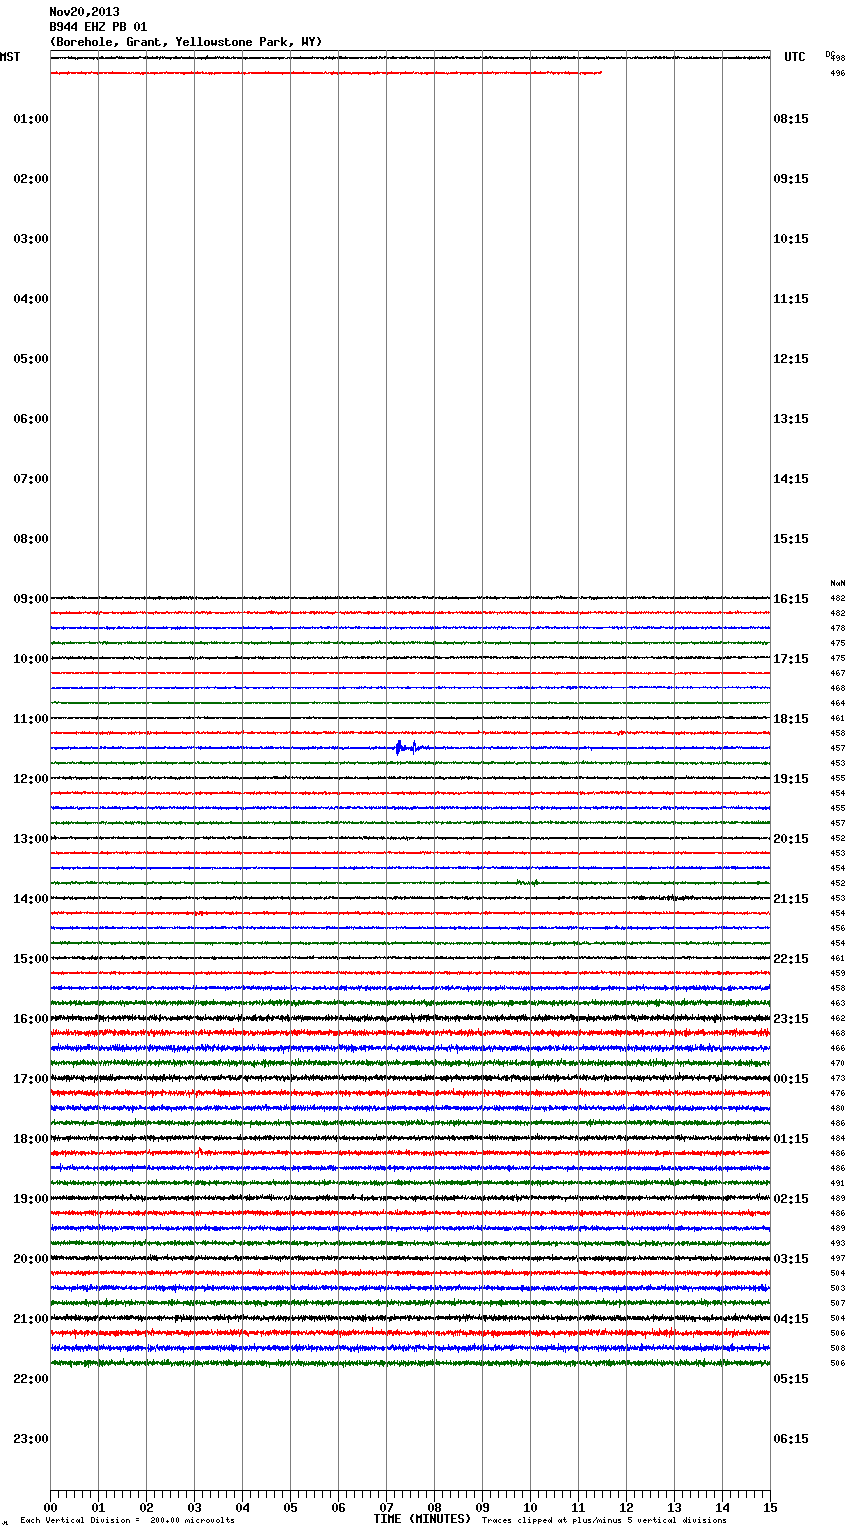This screenshot has height=1534, width=850.
Task: Select the 07:00 MST hour label
Action: (31, 479)
